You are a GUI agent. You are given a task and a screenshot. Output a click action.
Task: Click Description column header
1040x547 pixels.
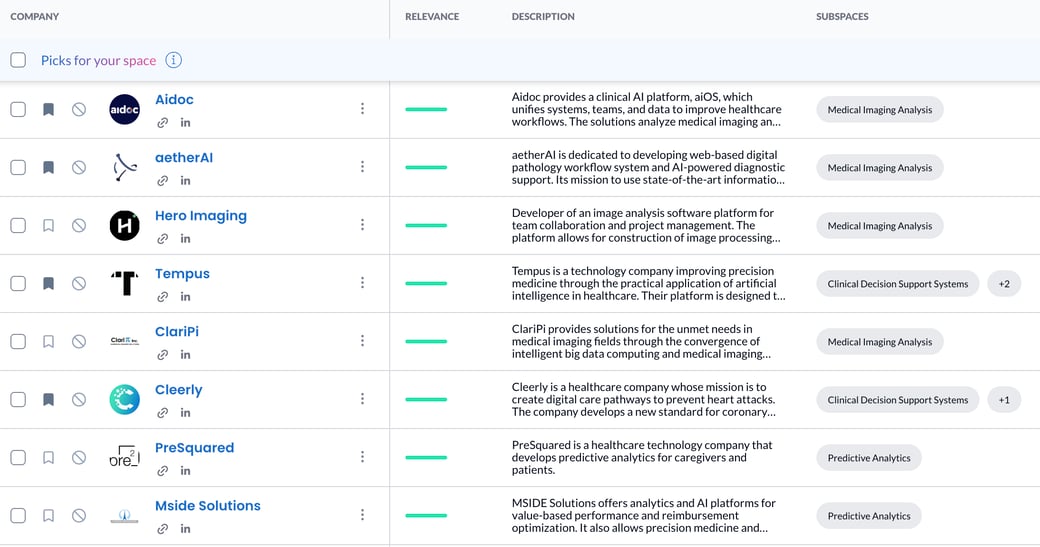(x=543, y=17)
